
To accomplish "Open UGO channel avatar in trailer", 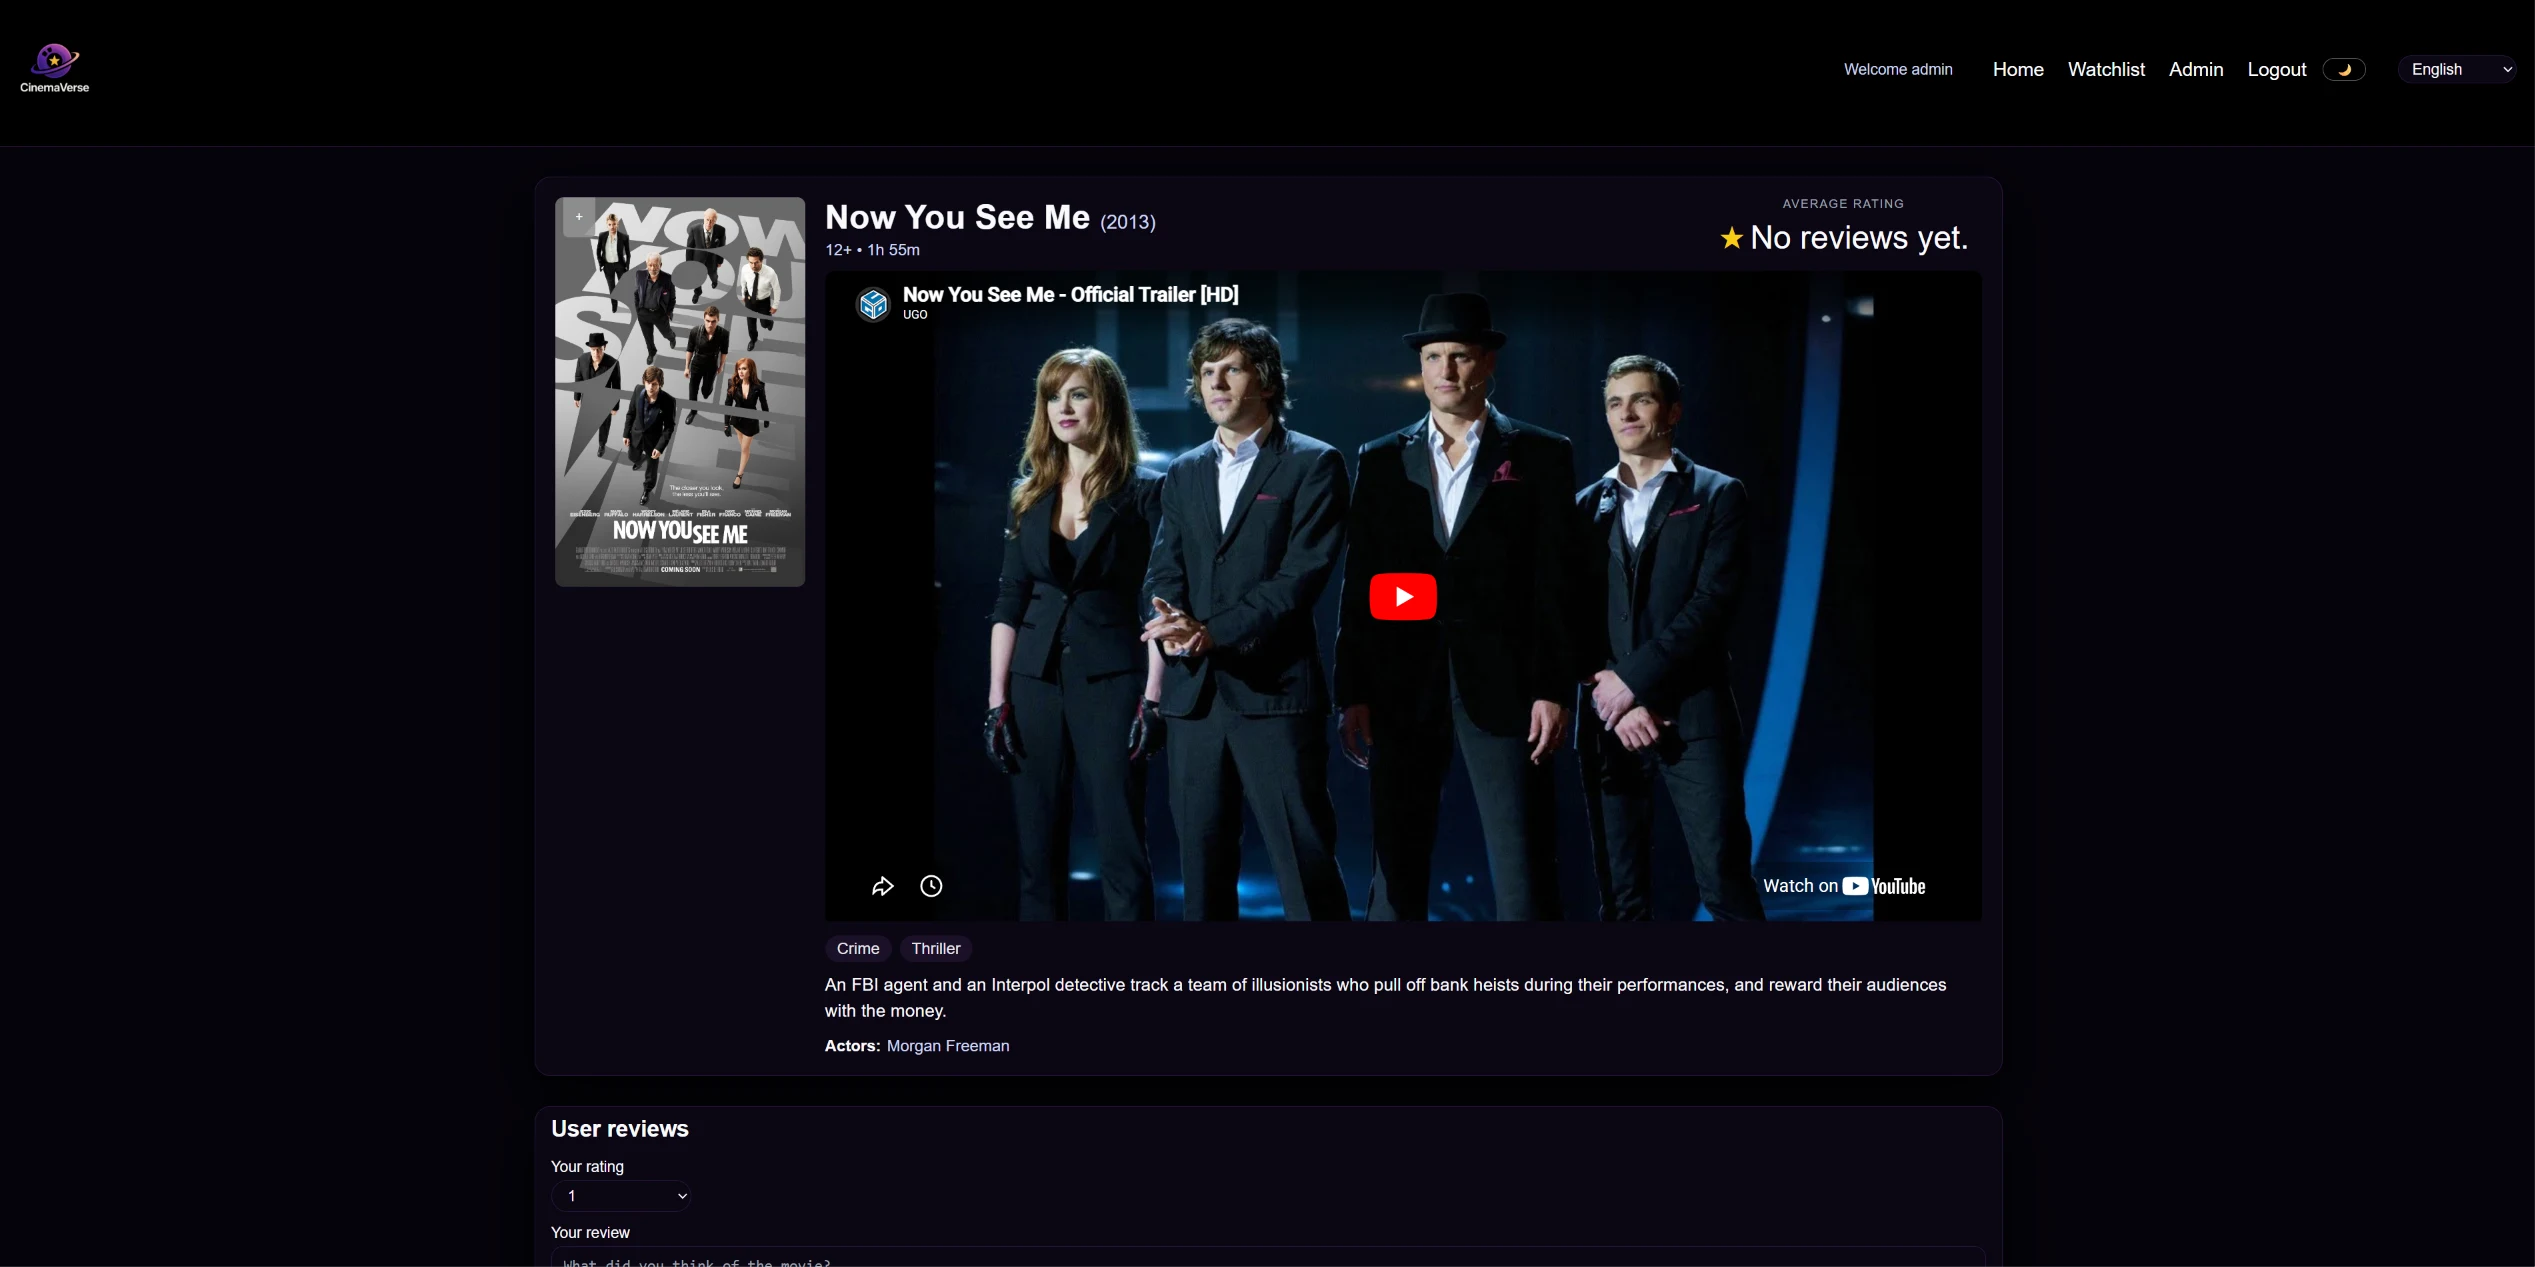I will pyautogui.click(x=873, y=303).
